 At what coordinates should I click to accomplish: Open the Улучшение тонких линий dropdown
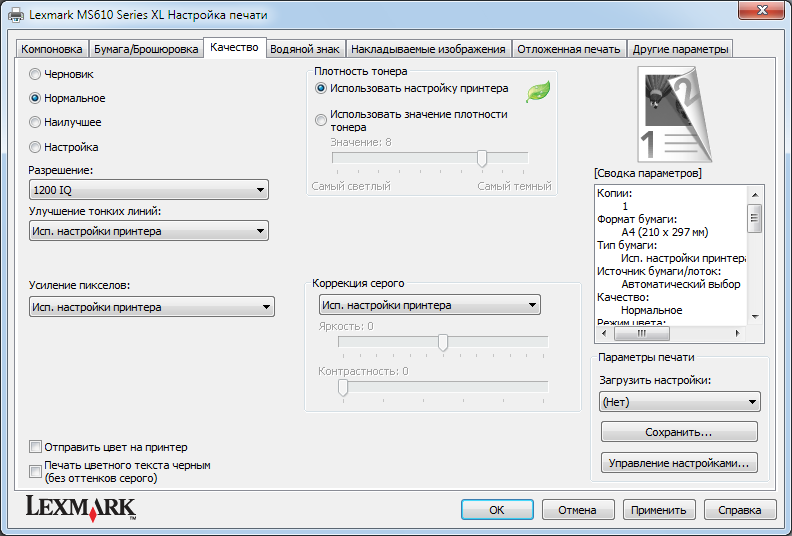click(148, 231)
